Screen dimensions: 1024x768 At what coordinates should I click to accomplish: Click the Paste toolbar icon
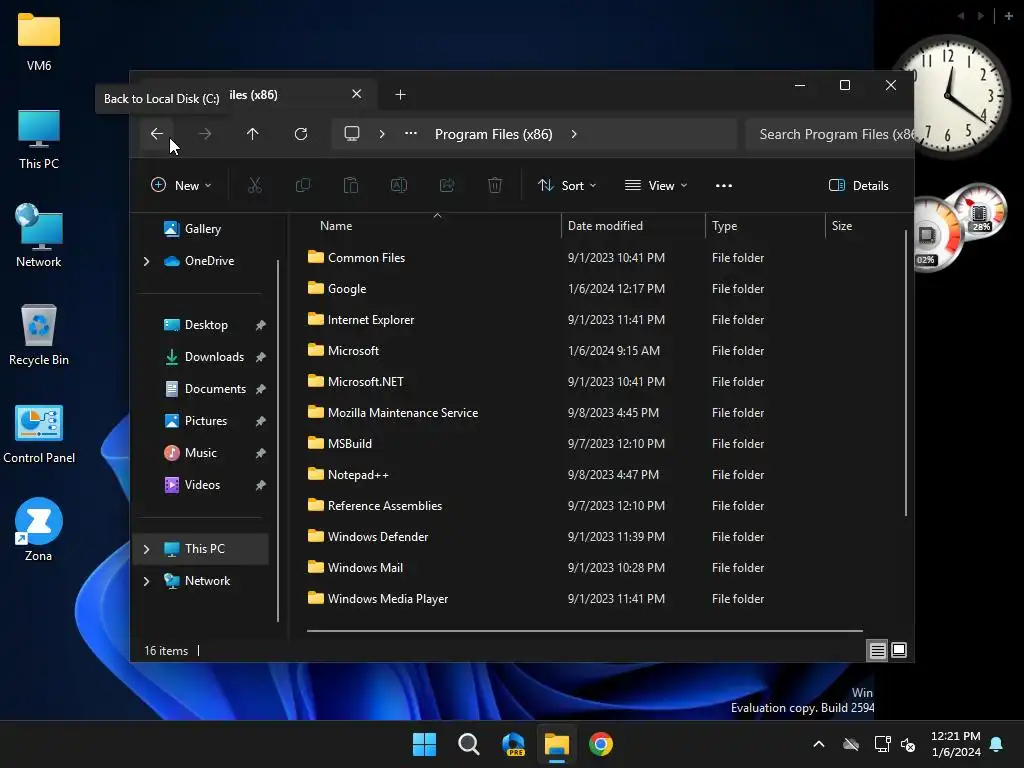point(351,185)
